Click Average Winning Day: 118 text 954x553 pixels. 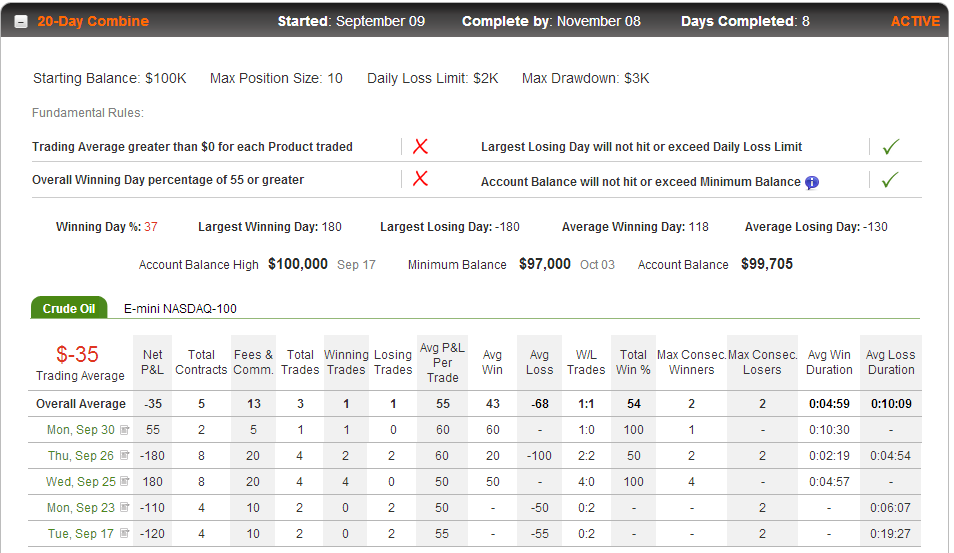635,227
